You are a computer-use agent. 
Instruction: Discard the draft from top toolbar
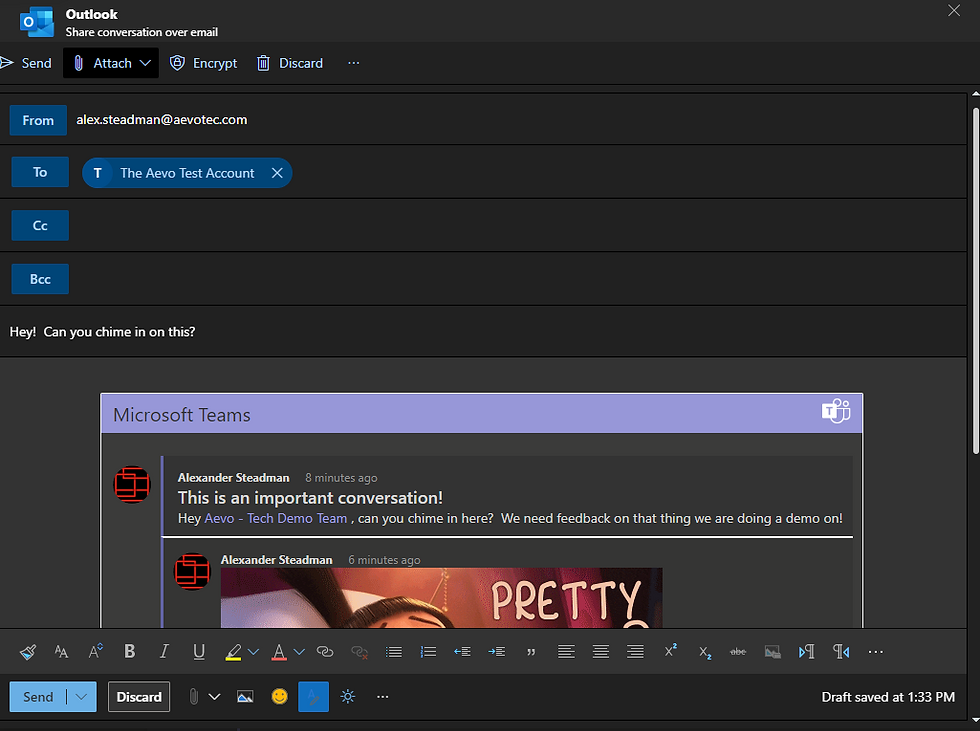tap(289, 63)
